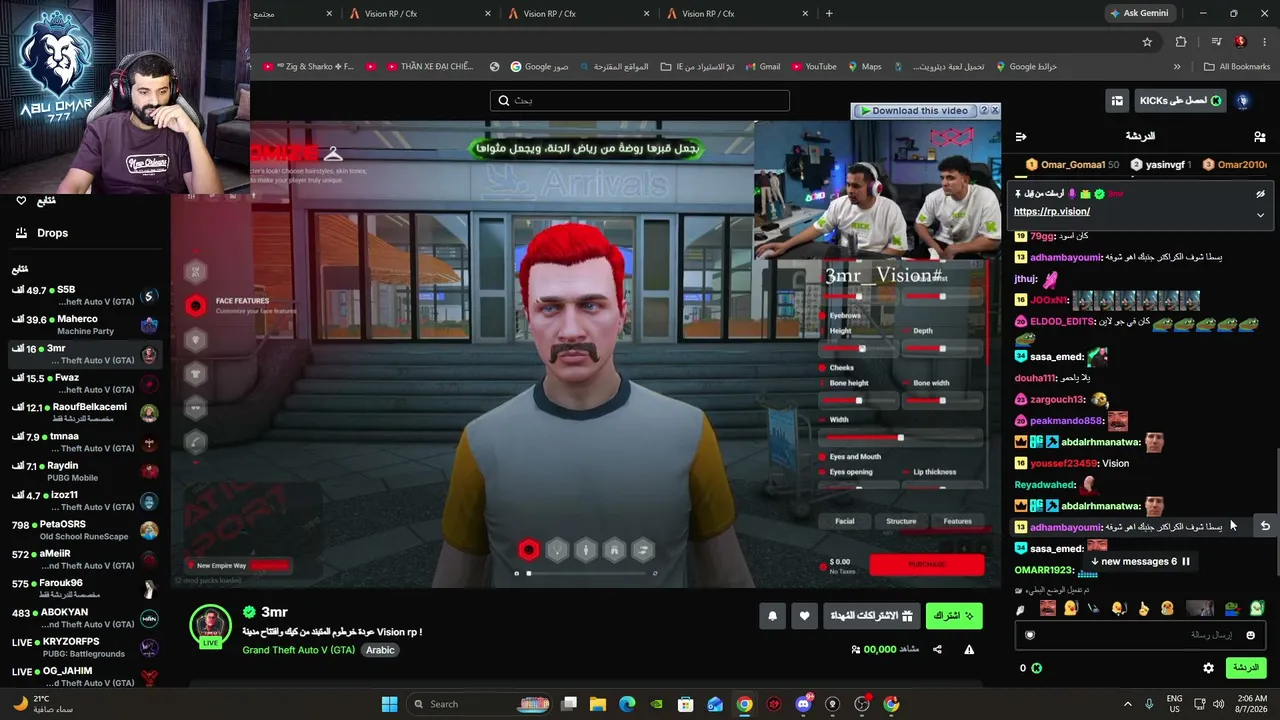Click the green chat الدردشة send button
Screen dimensions: 1280x720
coord(1245,668)
